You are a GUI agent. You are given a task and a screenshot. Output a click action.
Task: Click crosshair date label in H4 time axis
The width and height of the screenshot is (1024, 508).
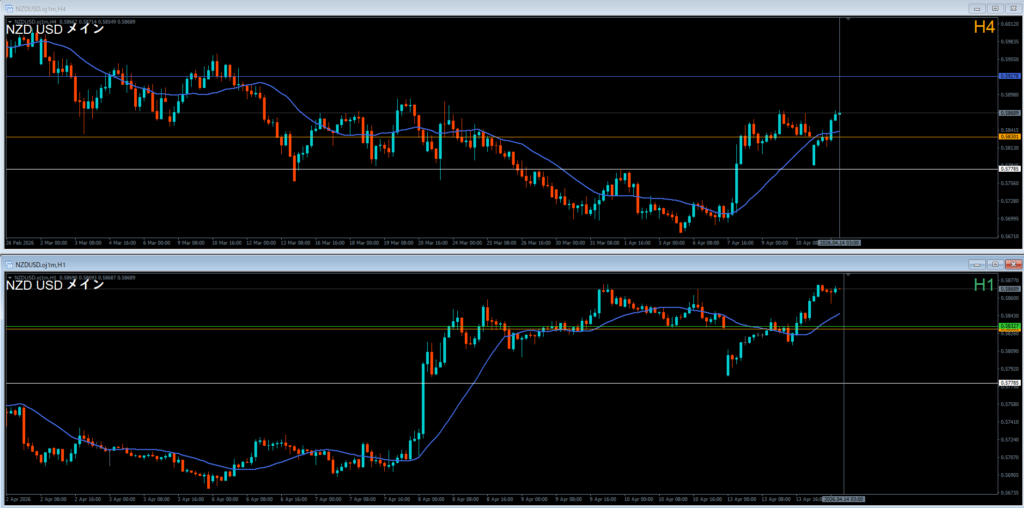840,242
